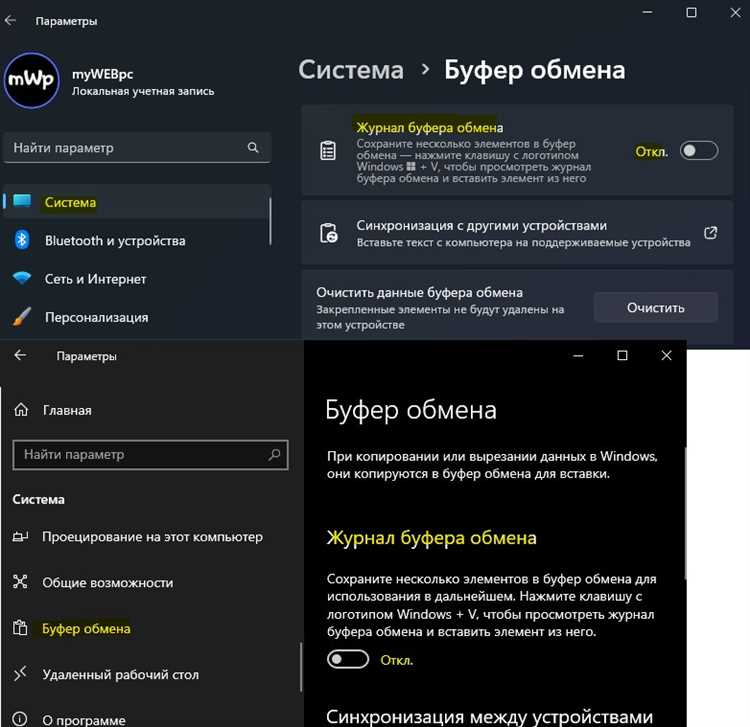750x727 pixels.
Task: Click the myWEBpc account name
Action: click(102, 74)
